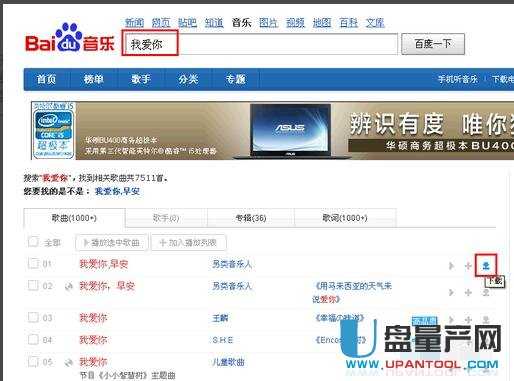514x381 pixels.
Task: Download row 03 song by 王麟
Action: [x=486, y=319]
